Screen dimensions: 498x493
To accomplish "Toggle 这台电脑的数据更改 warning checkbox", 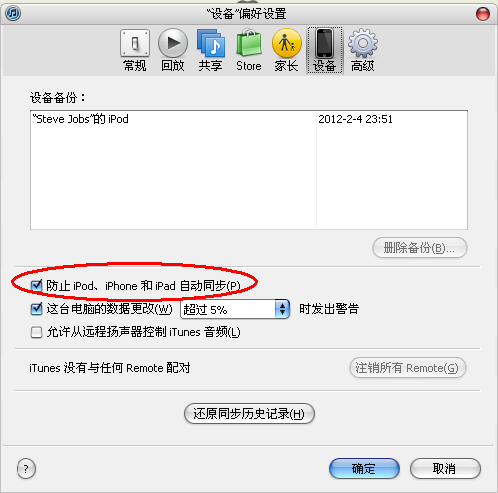I will (x=36, y=309).
